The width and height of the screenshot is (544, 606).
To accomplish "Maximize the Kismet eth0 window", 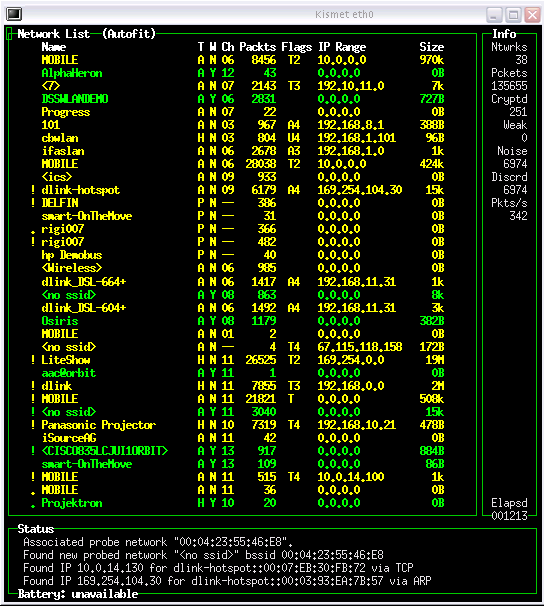I will [513, 15].
